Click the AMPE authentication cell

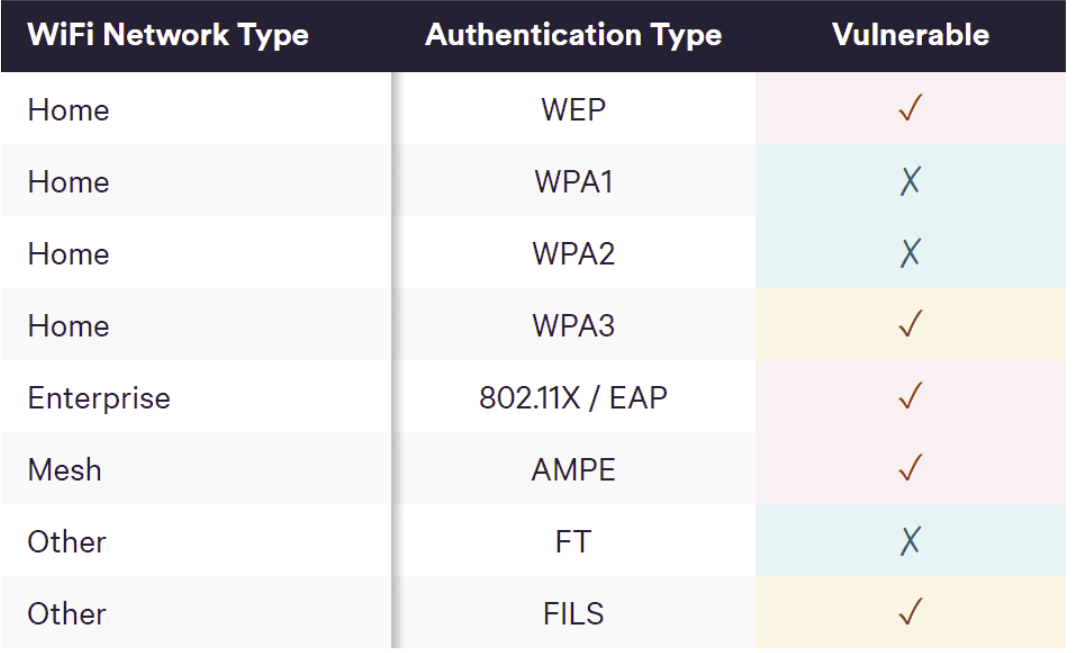573,470
